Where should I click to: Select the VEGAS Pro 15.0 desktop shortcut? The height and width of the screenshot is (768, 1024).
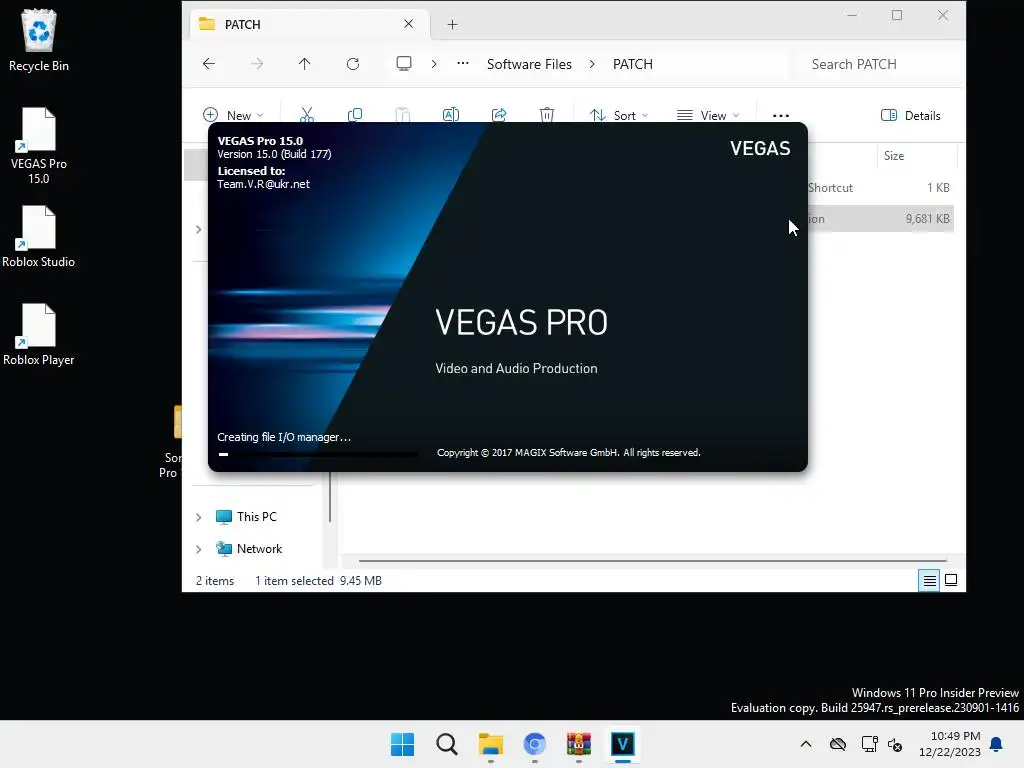[39, 146]
